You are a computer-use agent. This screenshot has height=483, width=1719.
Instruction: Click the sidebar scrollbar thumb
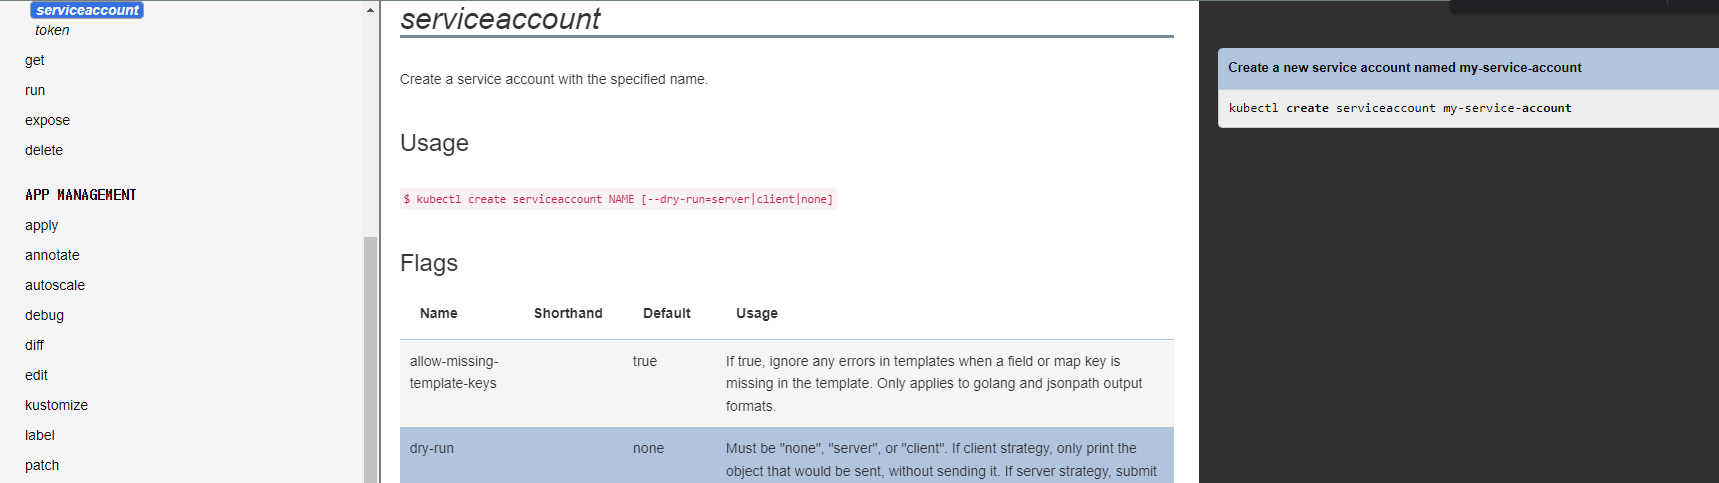click(370, 359)
